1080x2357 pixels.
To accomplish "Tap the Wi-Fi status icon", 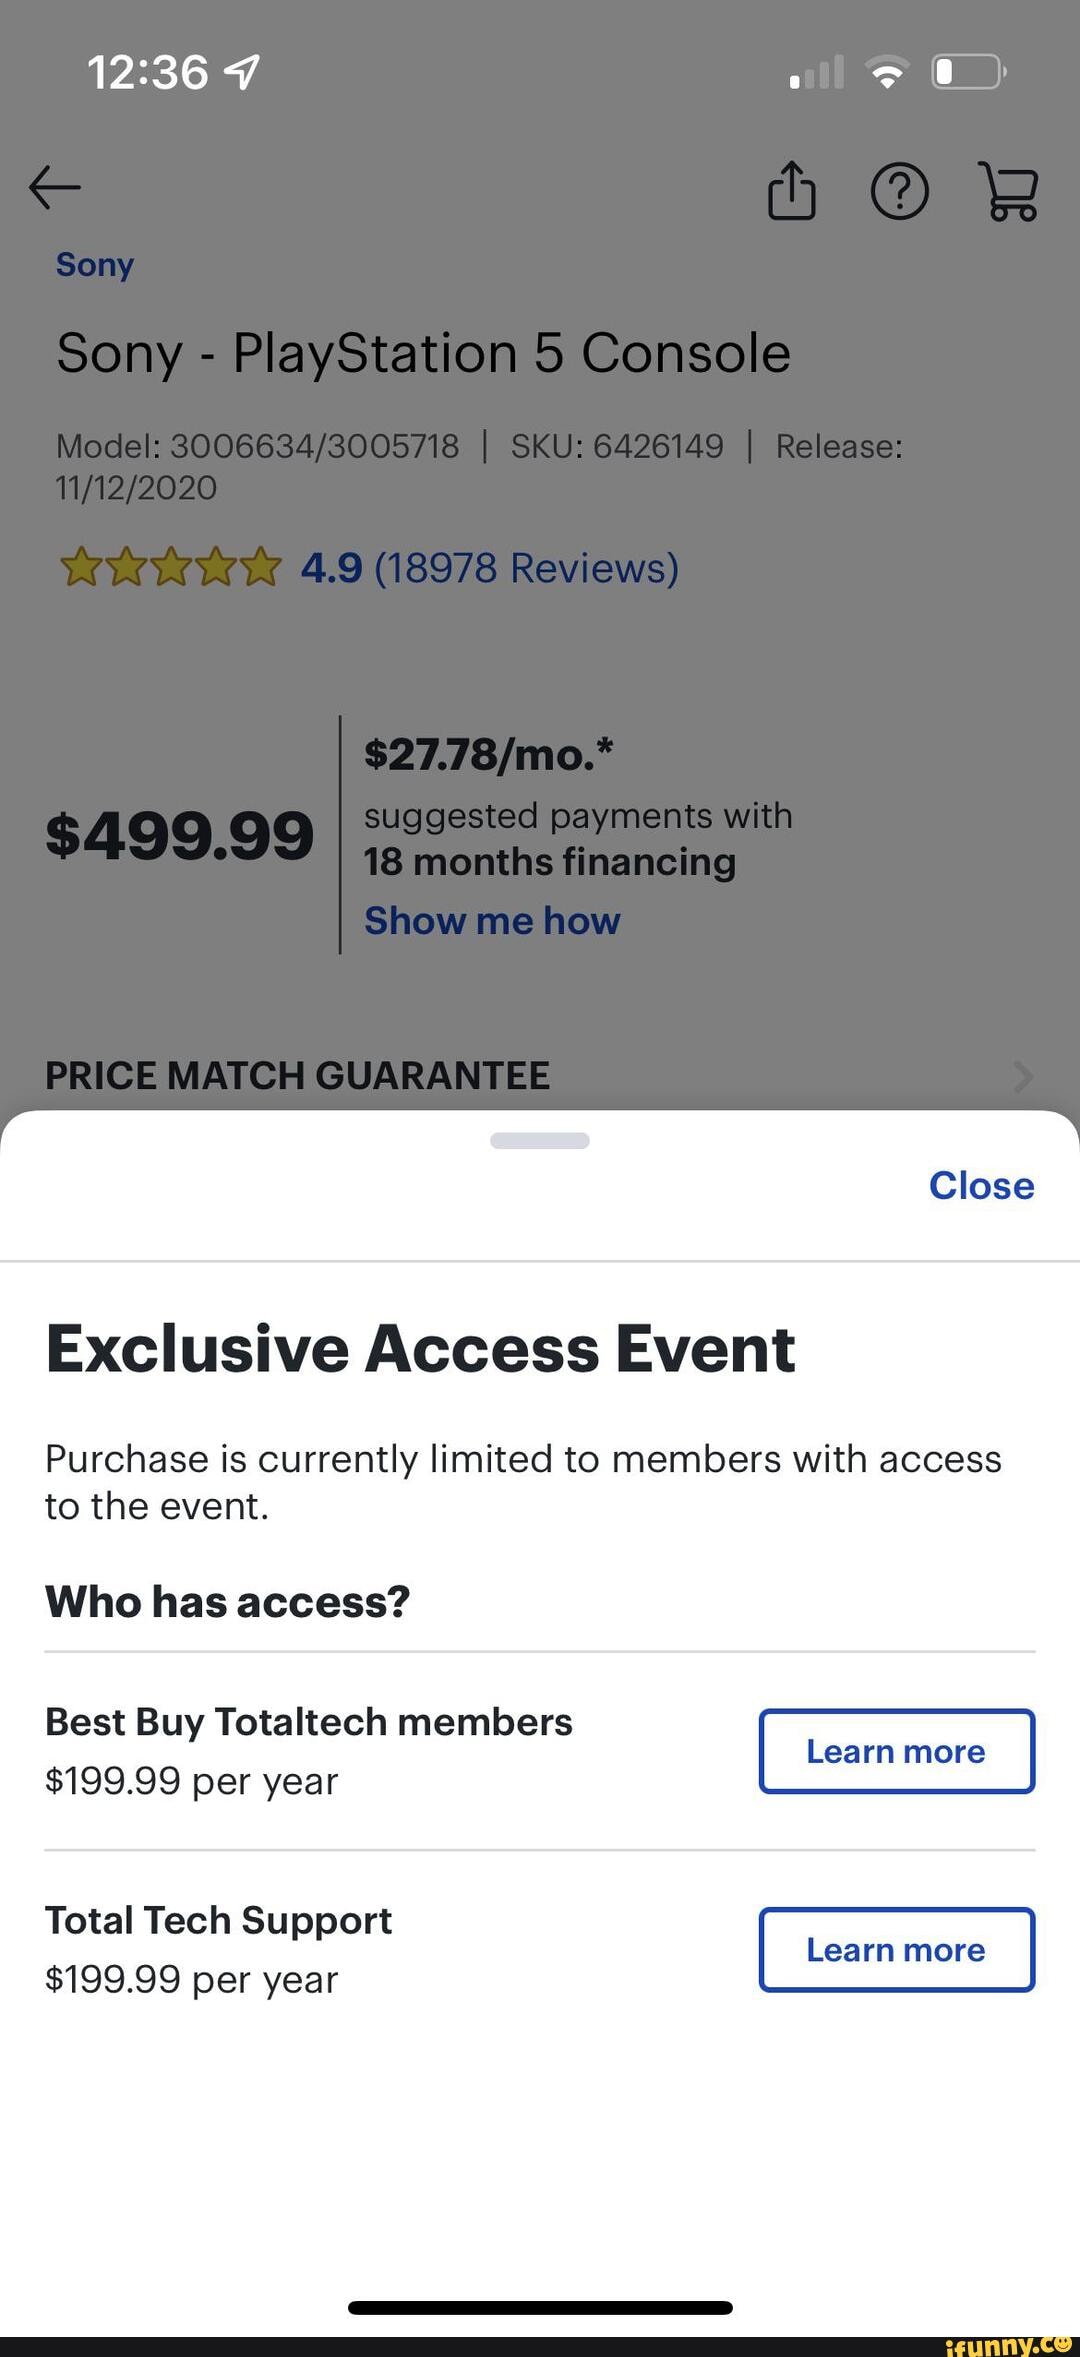I will click(x=886, y=72).
